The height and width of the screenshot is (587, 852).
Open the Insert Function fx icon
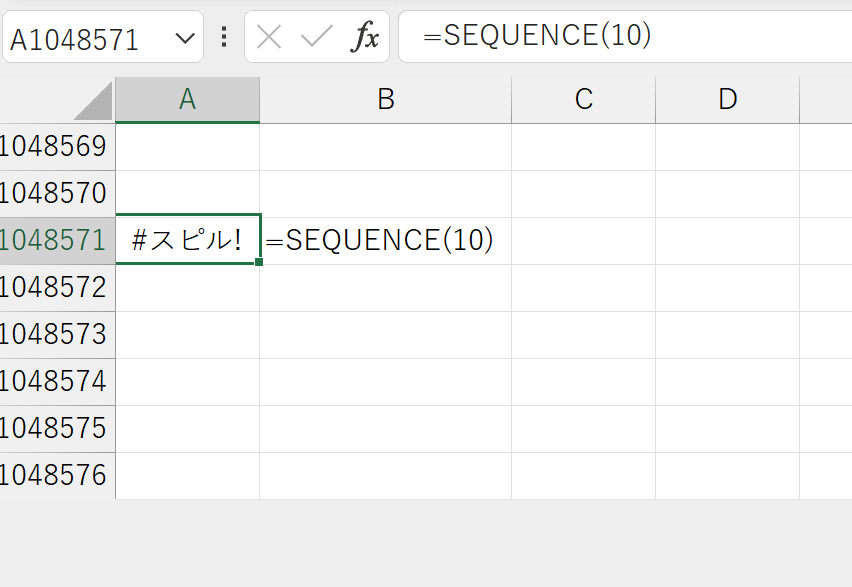coord(365,36)
